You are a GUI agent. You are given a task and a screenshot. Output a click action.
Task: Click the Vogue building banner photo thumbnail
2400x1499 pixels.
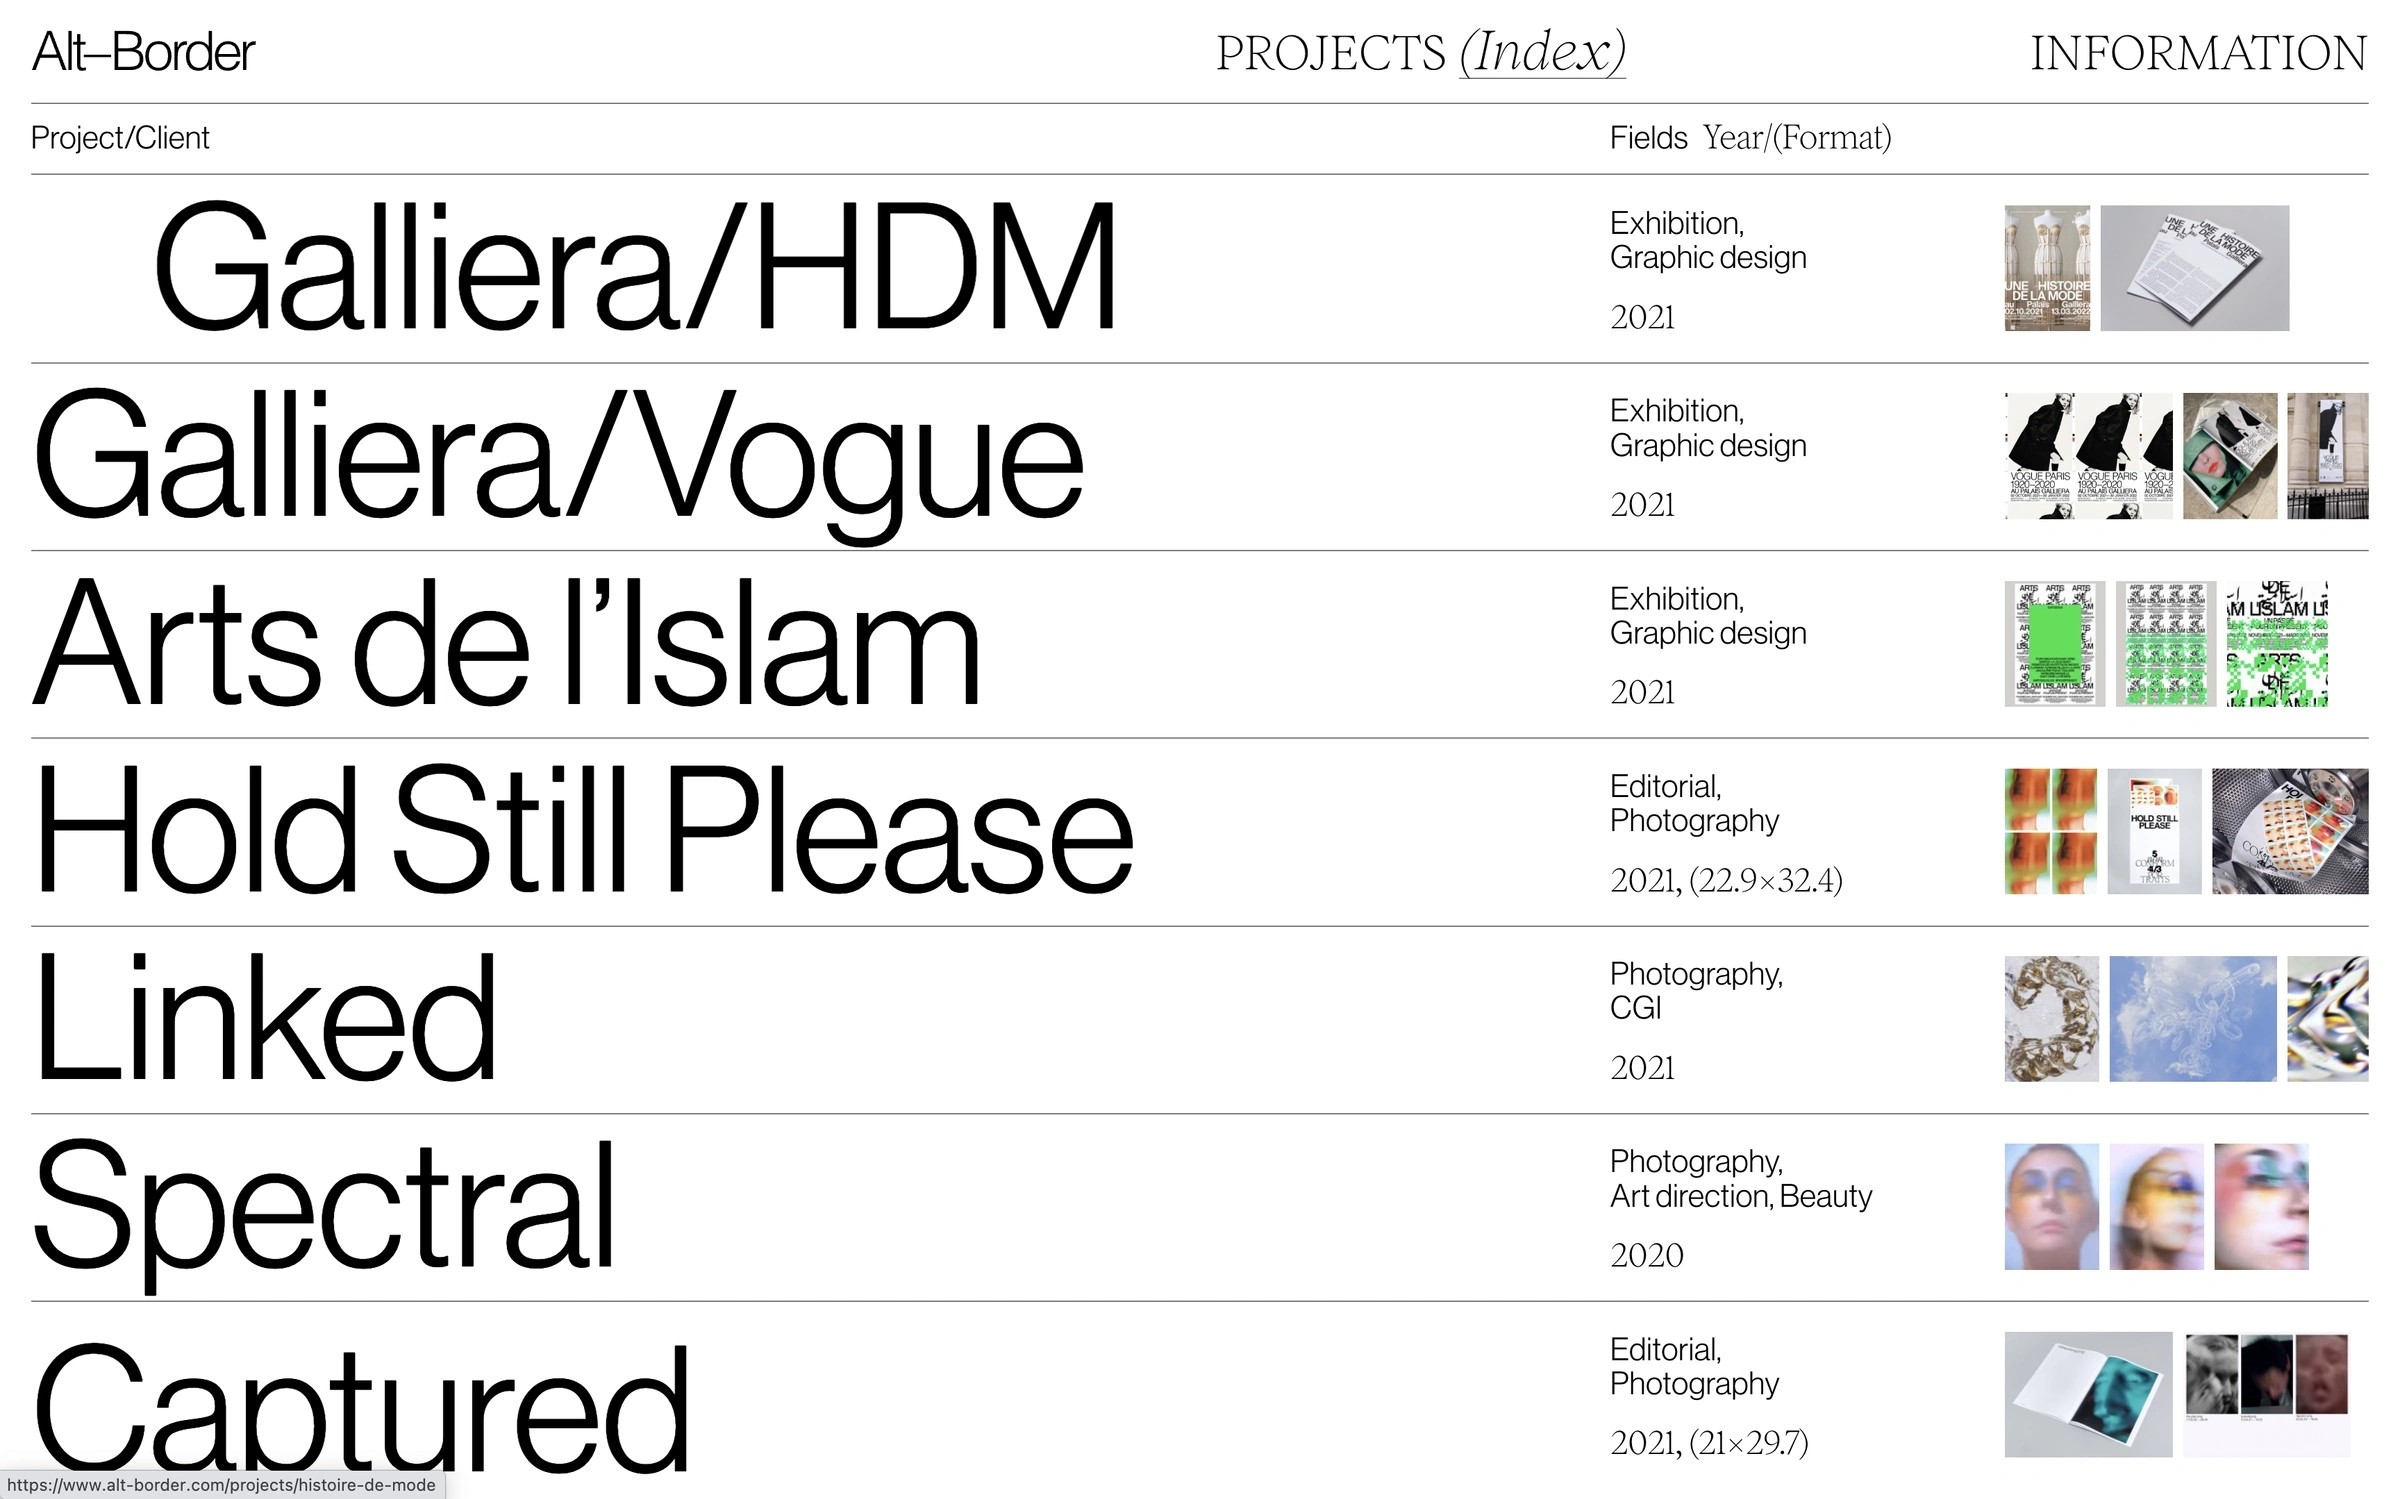pyautogui.click(x=2327, y=456)
